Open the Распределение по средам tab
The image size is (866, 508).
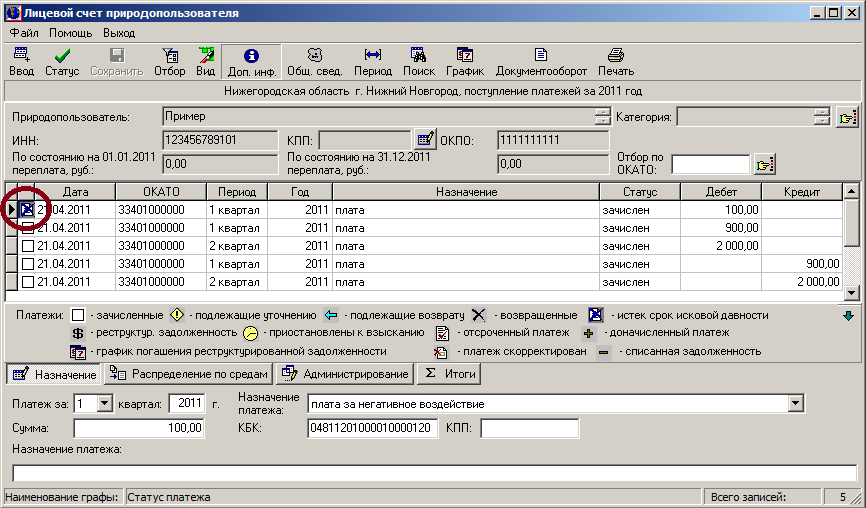pyautogui.click(x=188, y=374)
